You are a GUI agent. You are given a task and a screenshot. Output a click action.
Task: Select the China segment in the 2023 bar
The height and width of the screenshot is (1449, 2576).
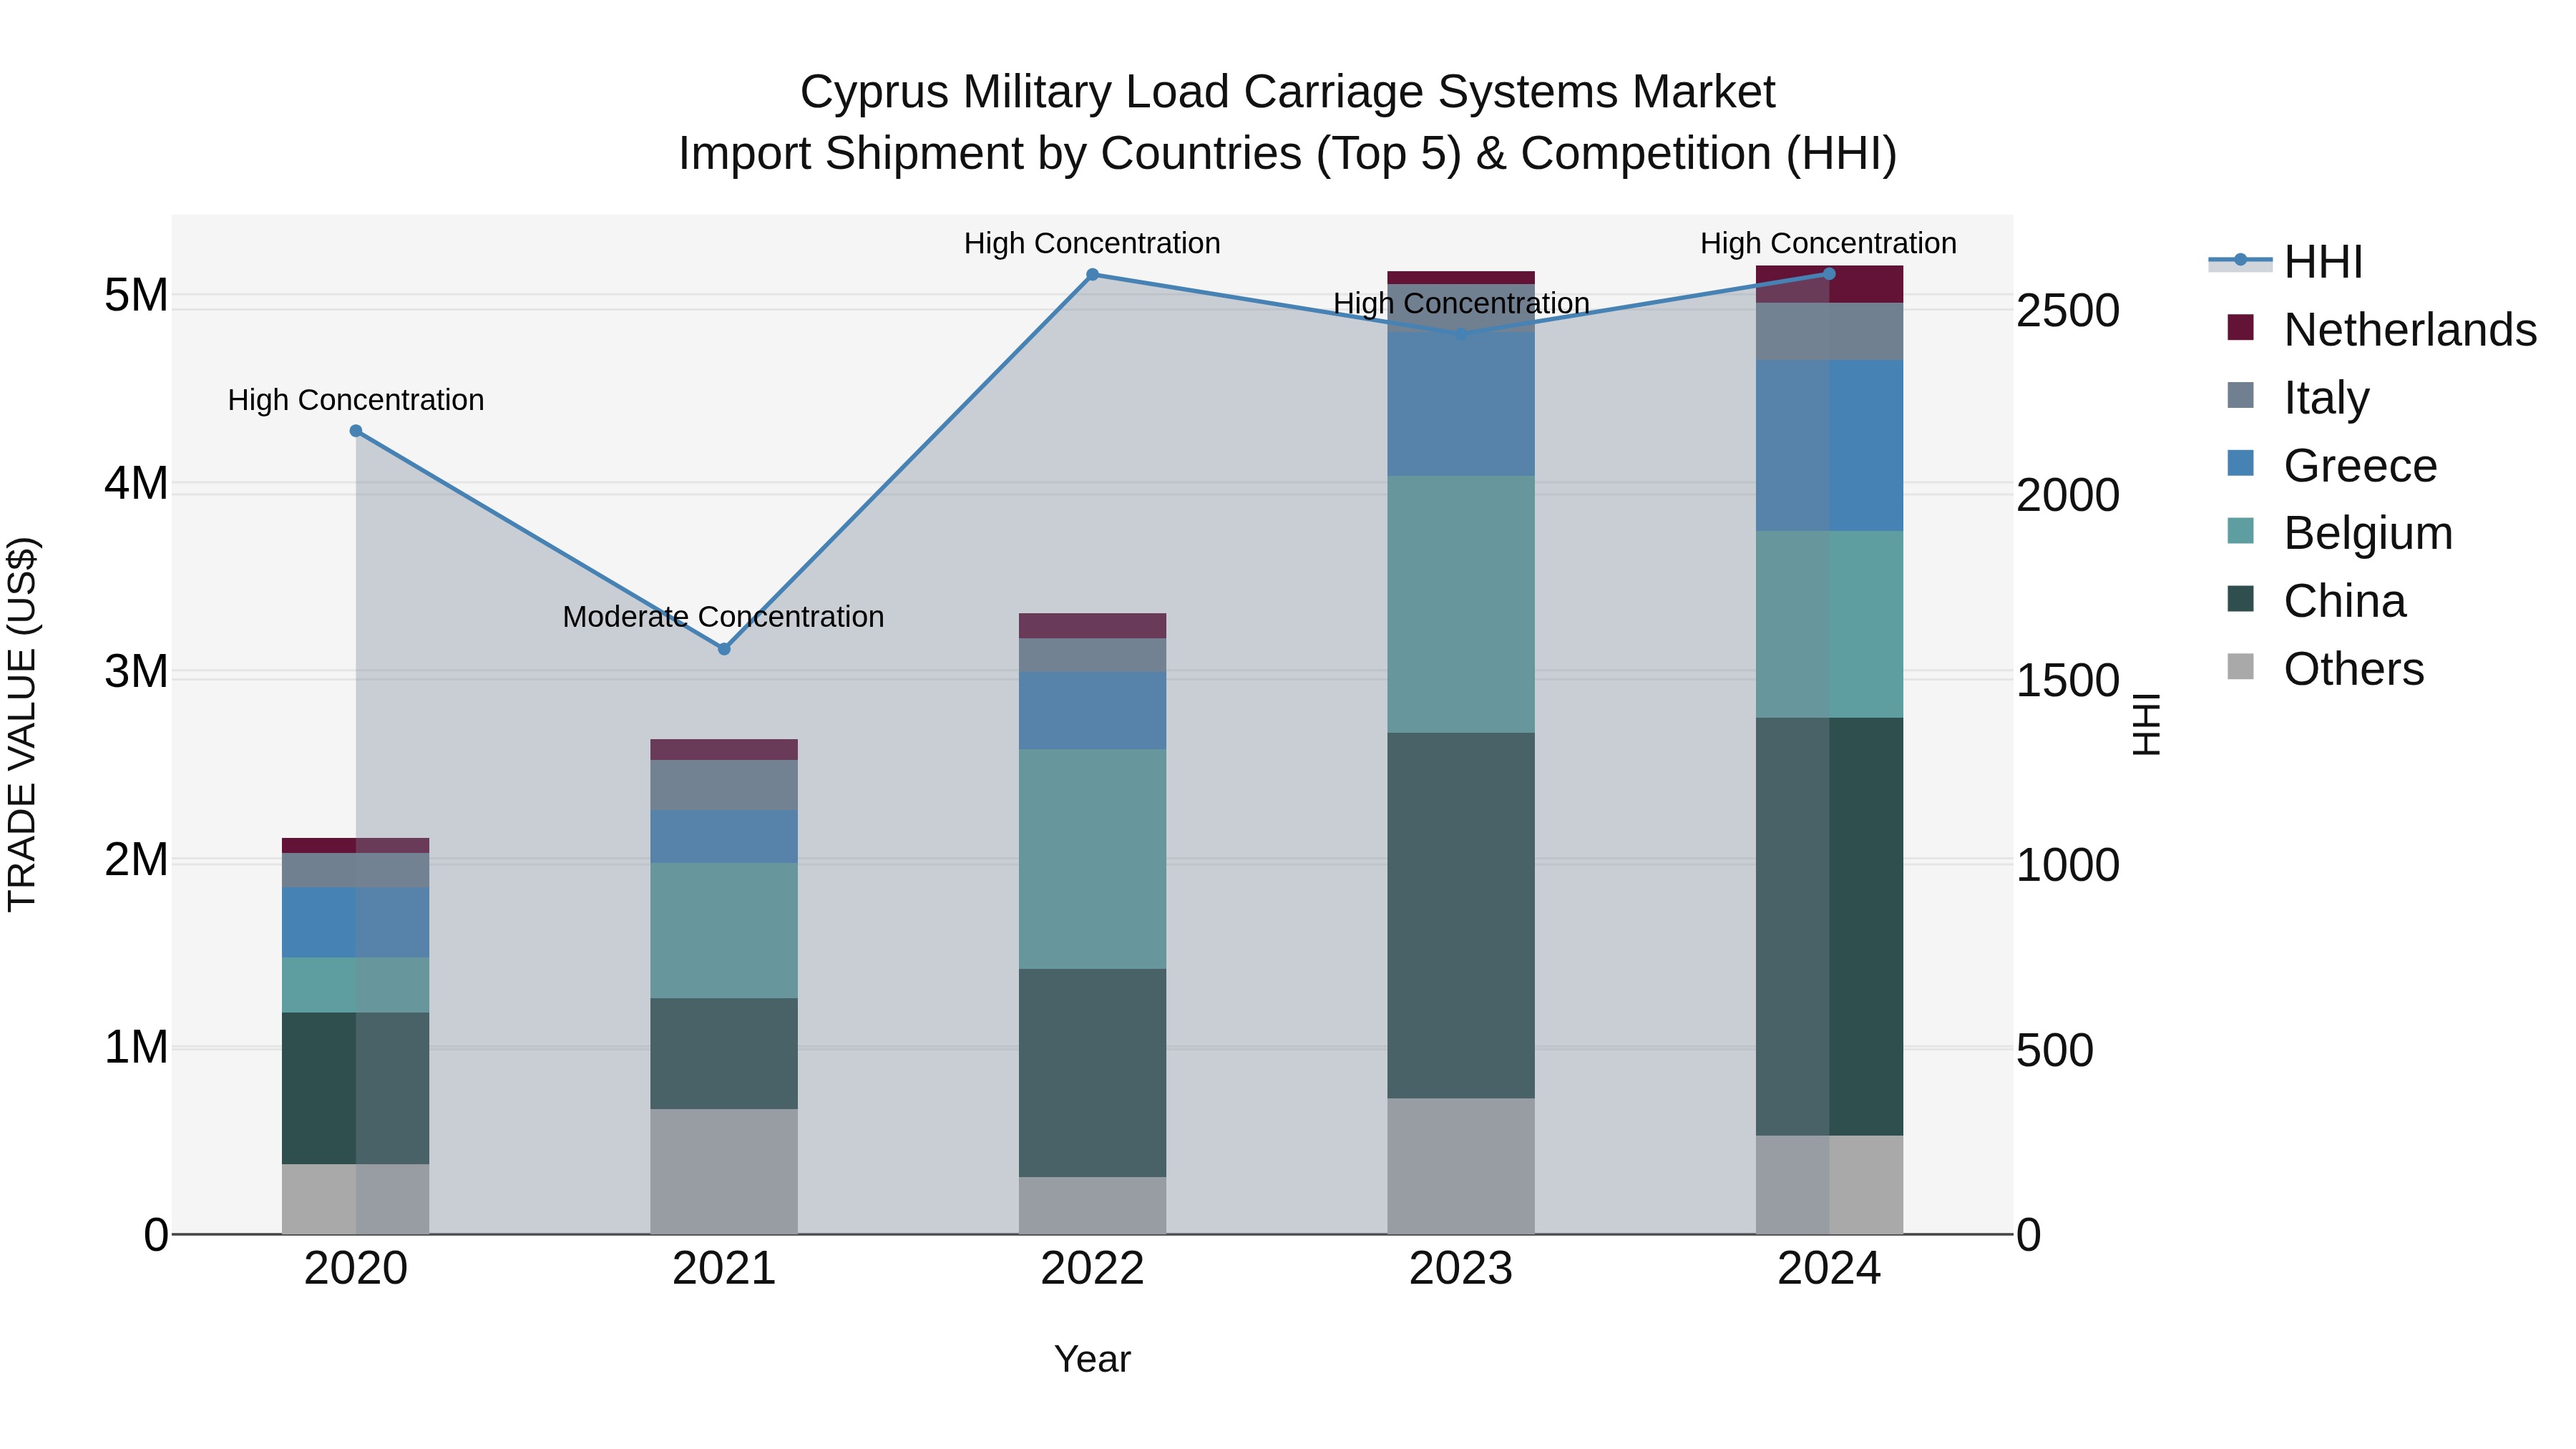[1461, 916]
